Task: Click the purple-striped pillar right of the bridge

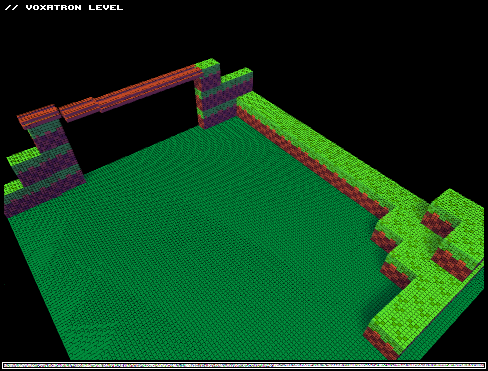Action: [208, 97]
